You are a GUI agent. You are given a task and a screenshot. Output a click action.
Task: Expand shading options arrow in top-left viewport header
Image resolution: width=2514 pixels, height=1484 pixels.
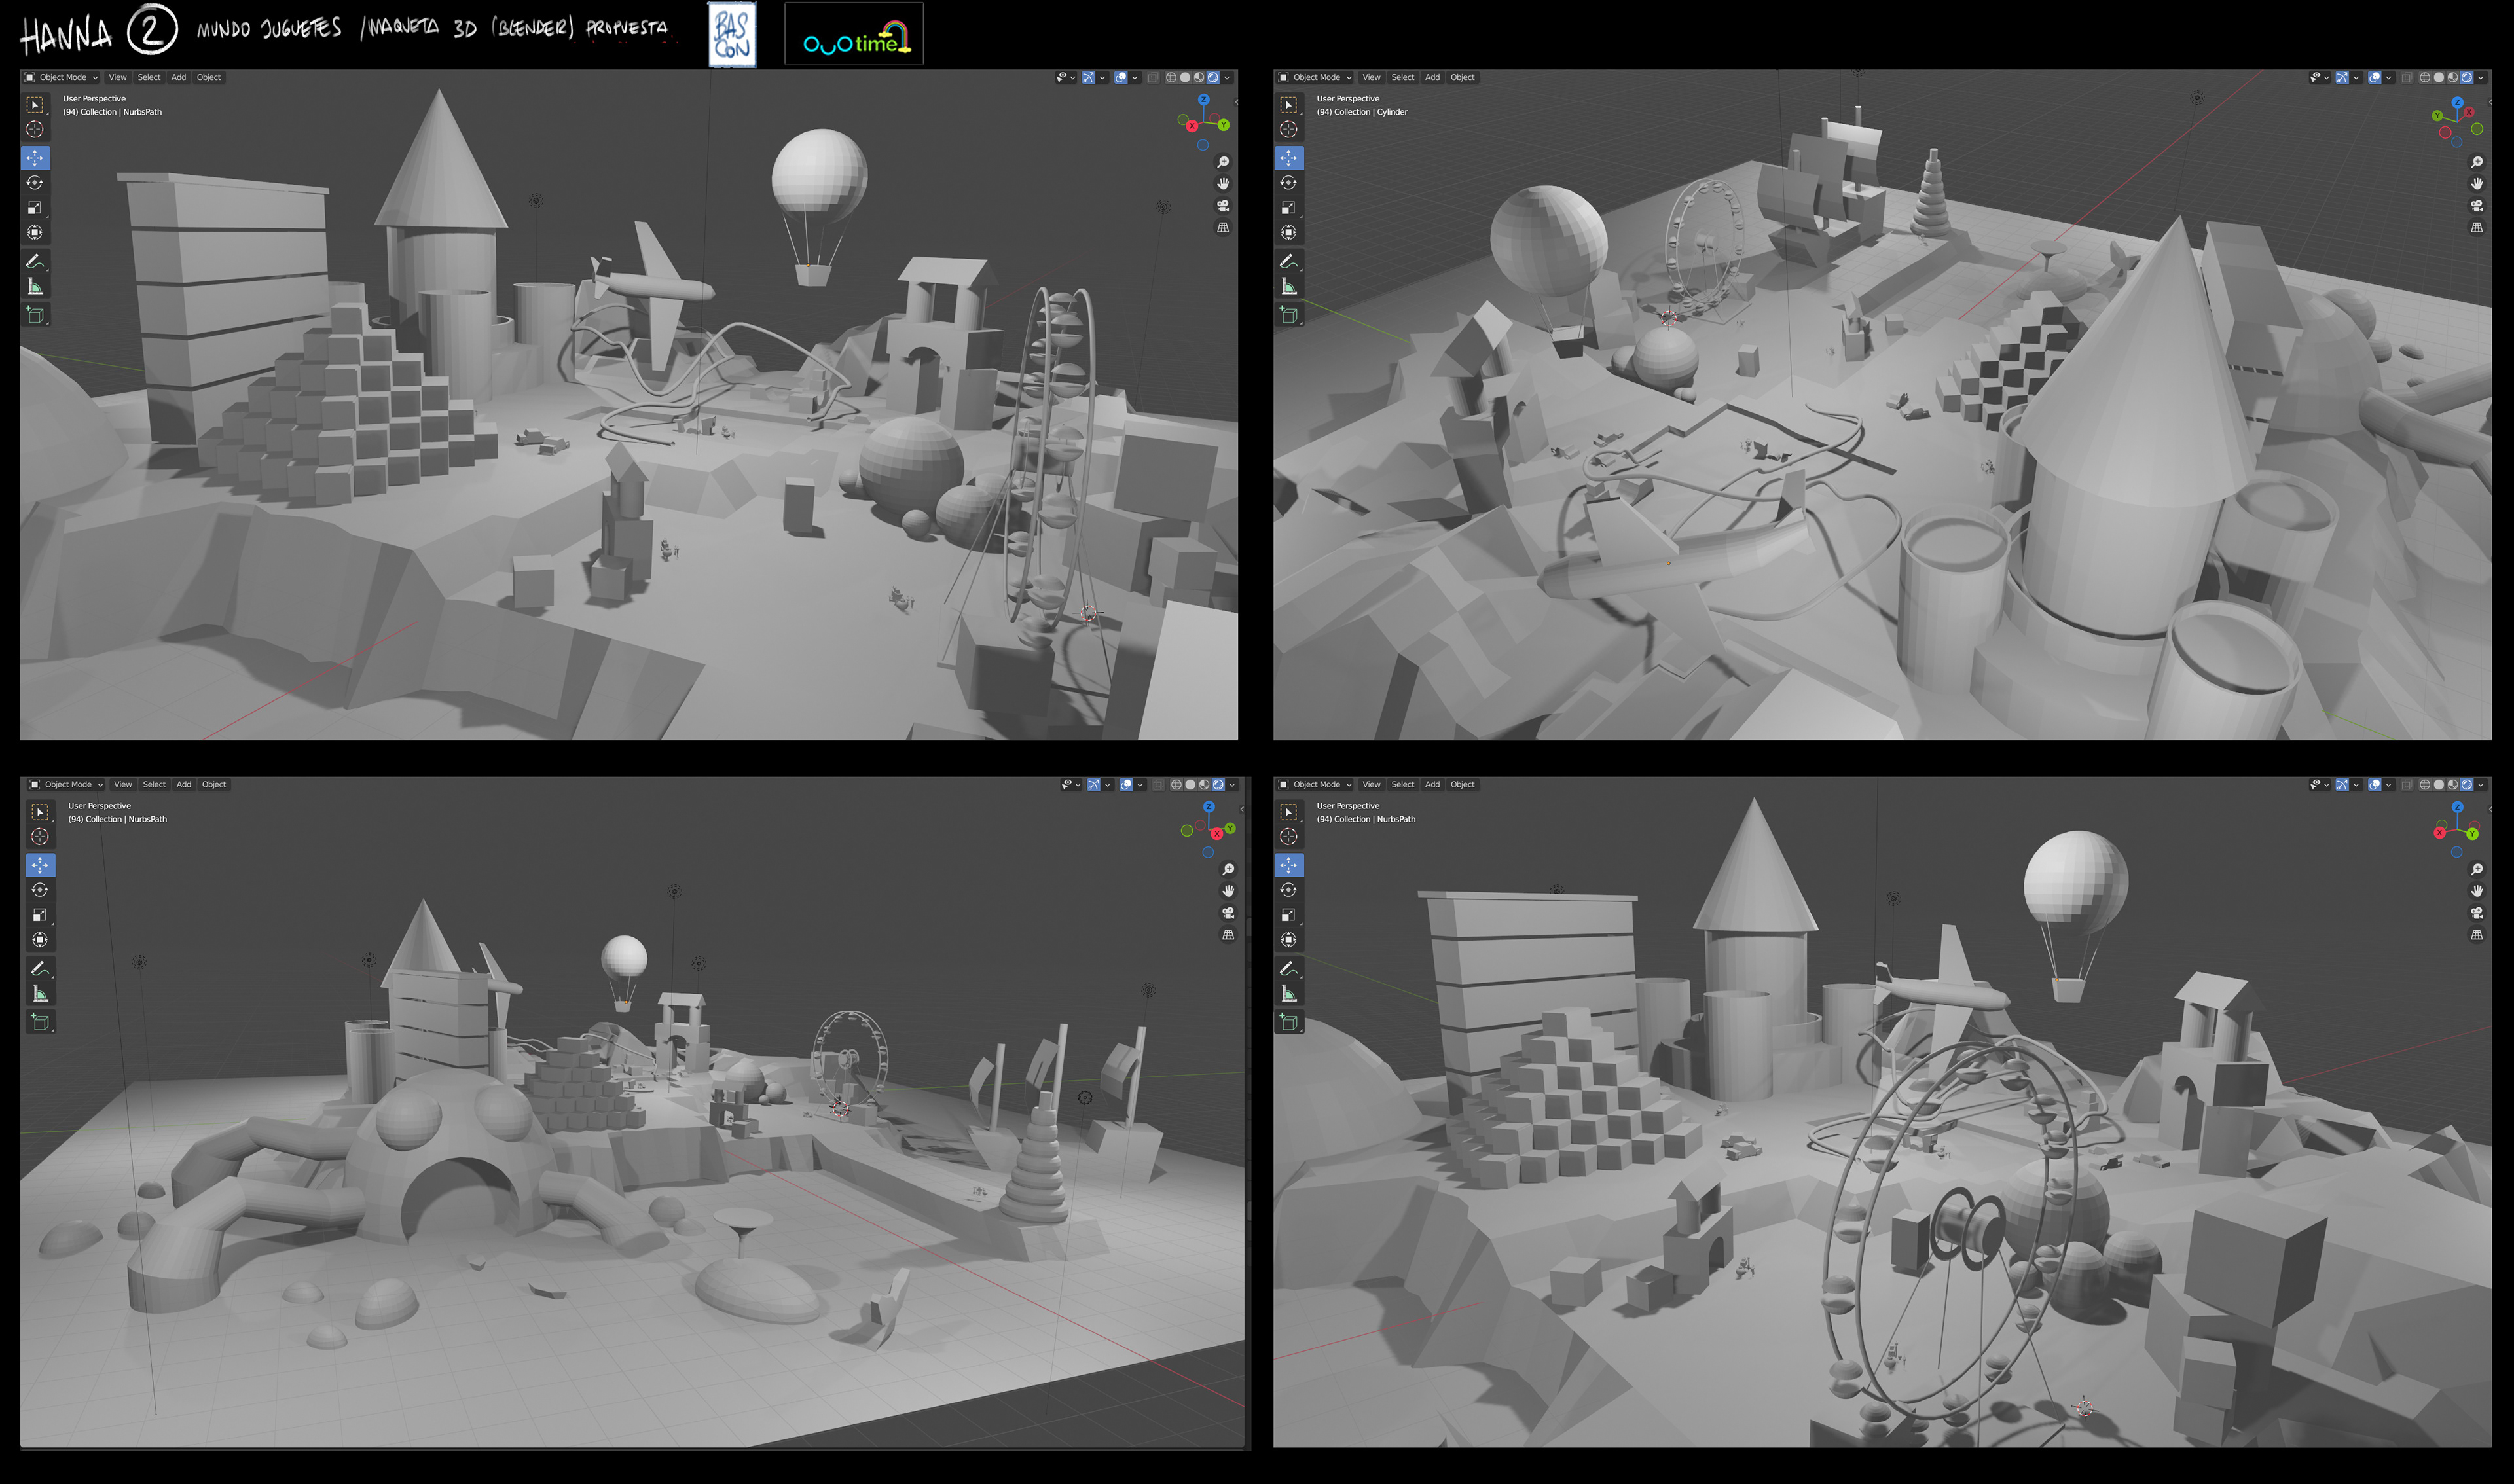pos(1227,77)
